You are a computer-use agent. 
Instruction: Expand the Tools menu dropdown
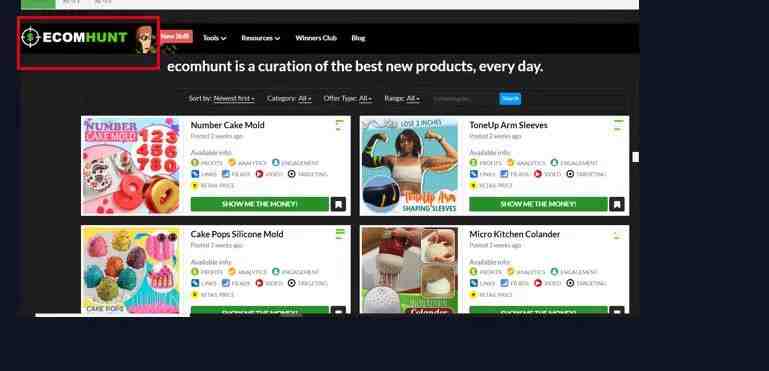[x=214, y=38]
